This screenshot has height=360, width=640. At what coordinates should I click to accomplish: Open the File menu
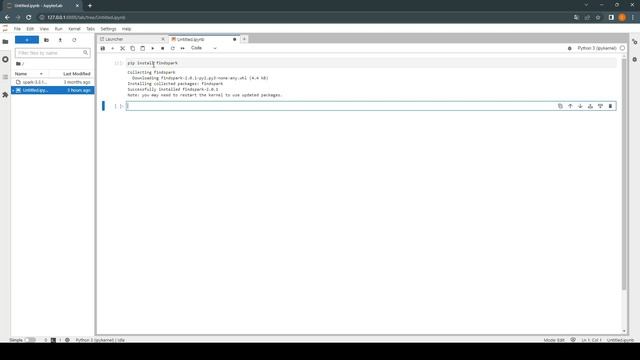(x=17, y=29)
